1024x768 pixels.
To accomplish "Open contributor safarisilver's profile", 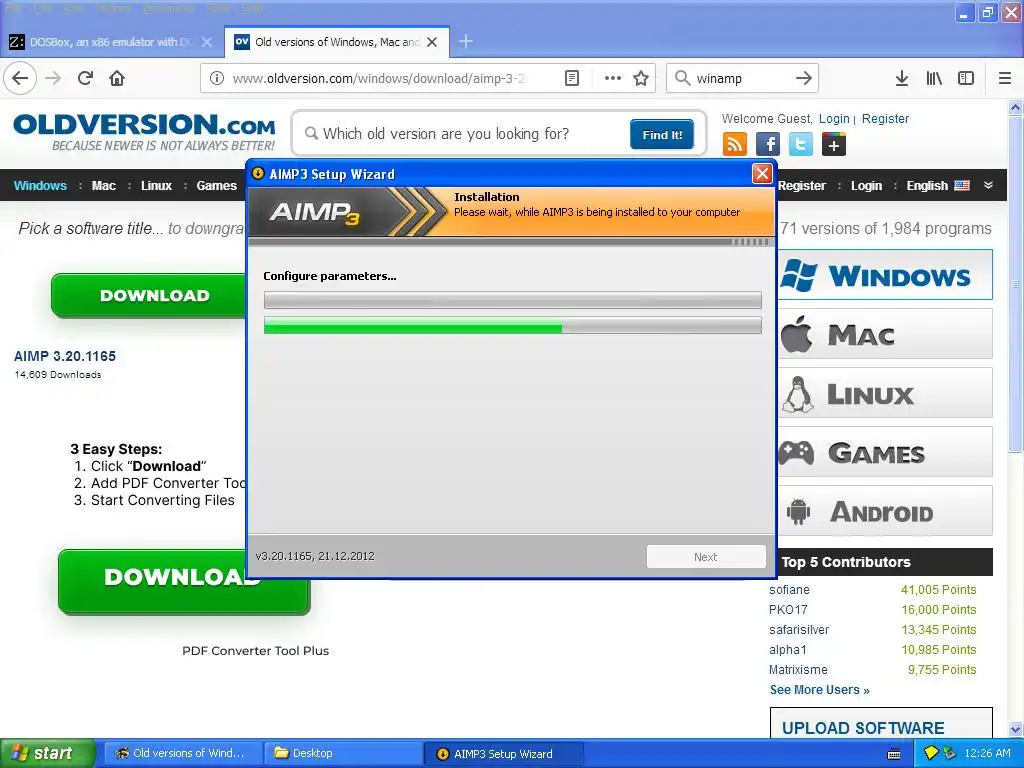I will point(799,630).
